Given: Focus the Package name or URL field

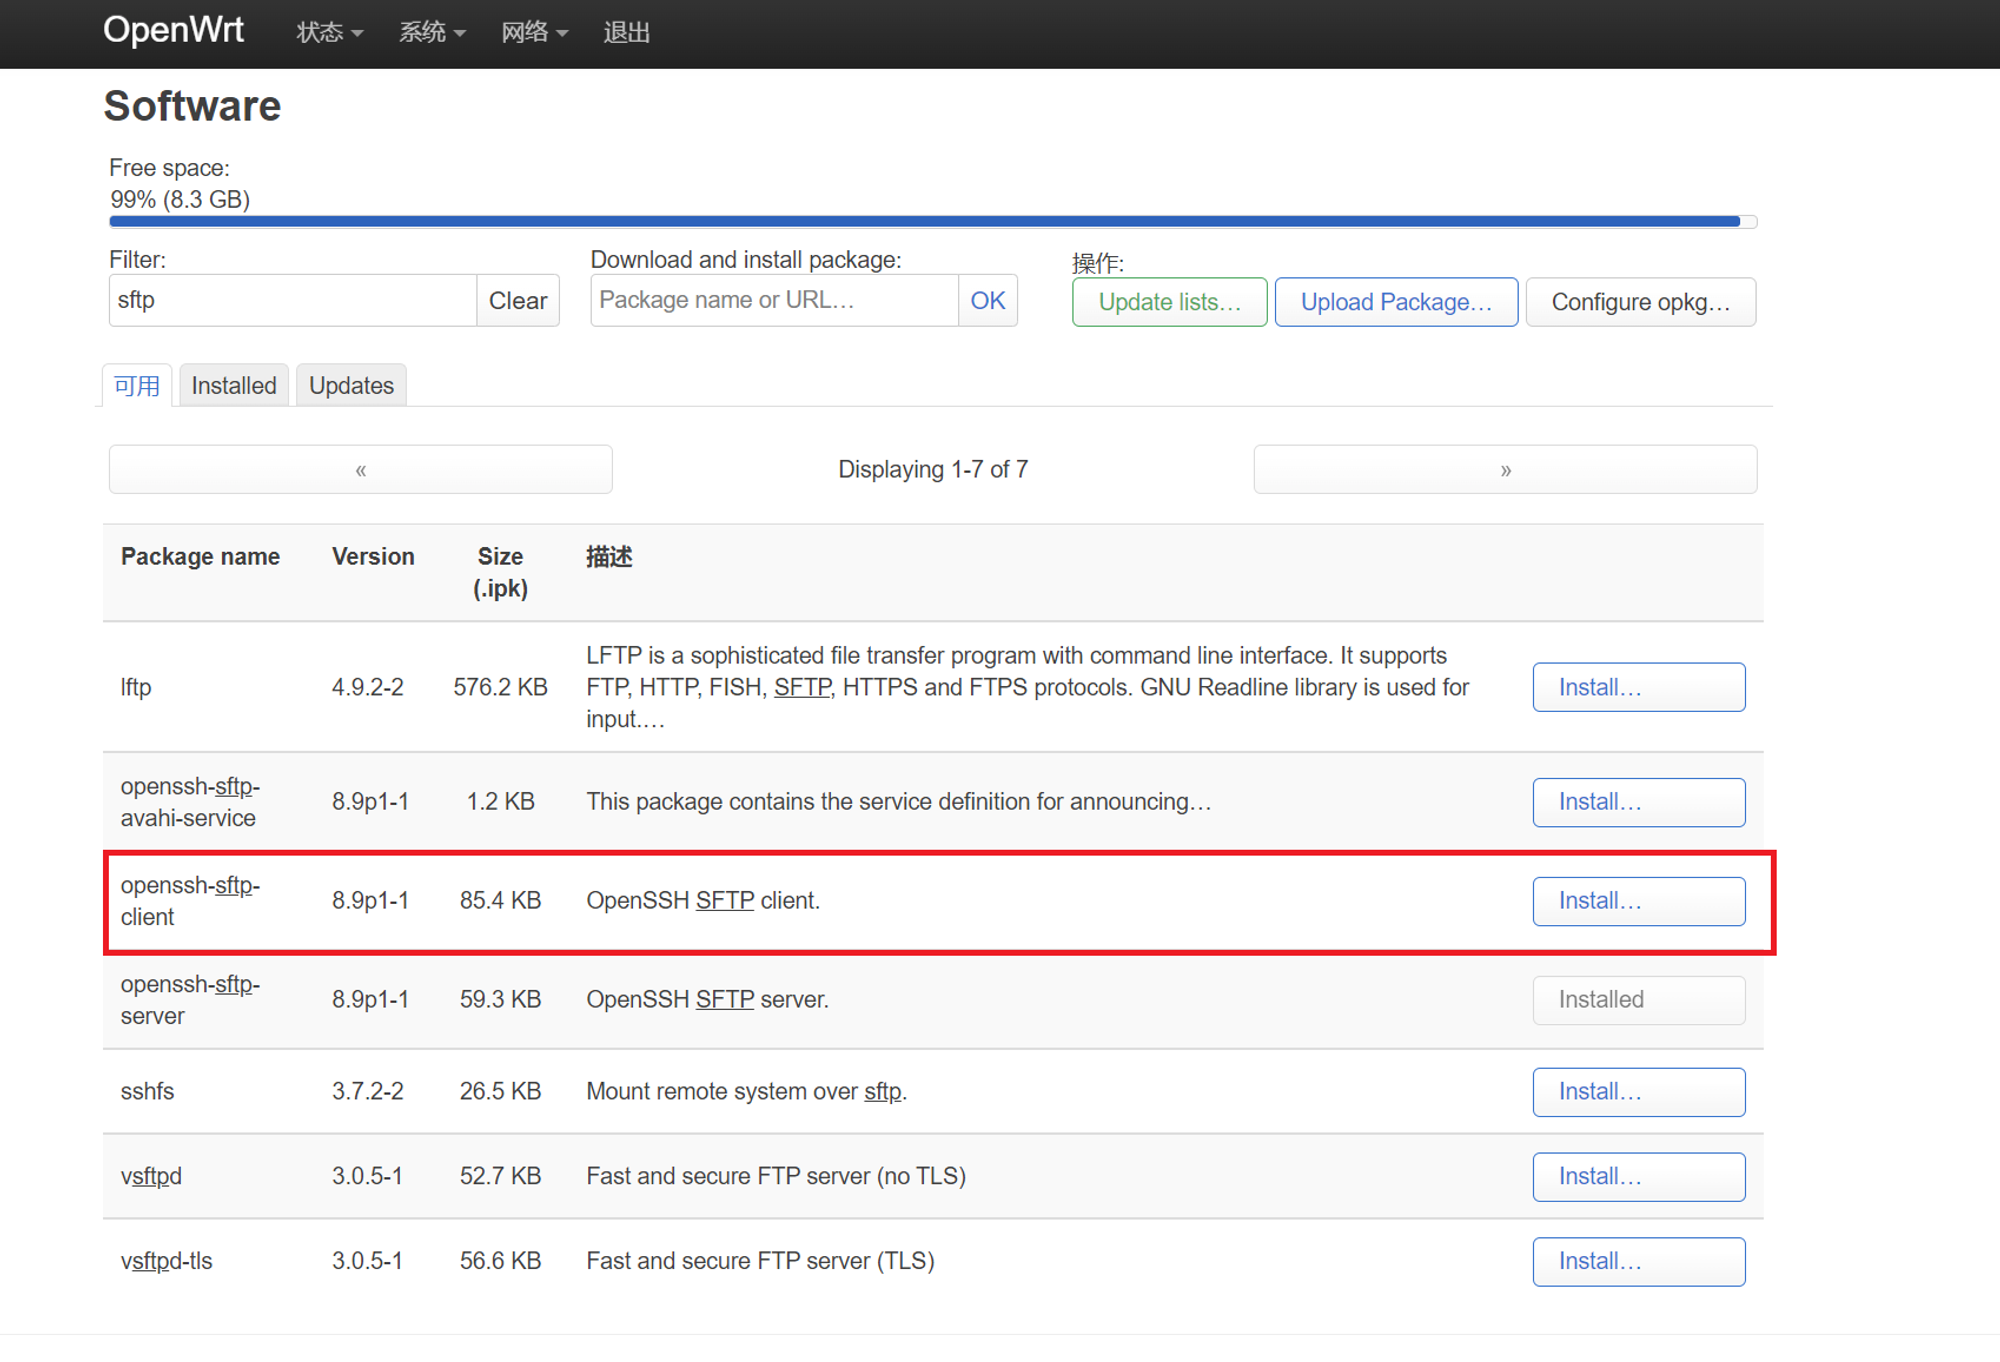Looking at the screenshot, I should pos(773,300).
